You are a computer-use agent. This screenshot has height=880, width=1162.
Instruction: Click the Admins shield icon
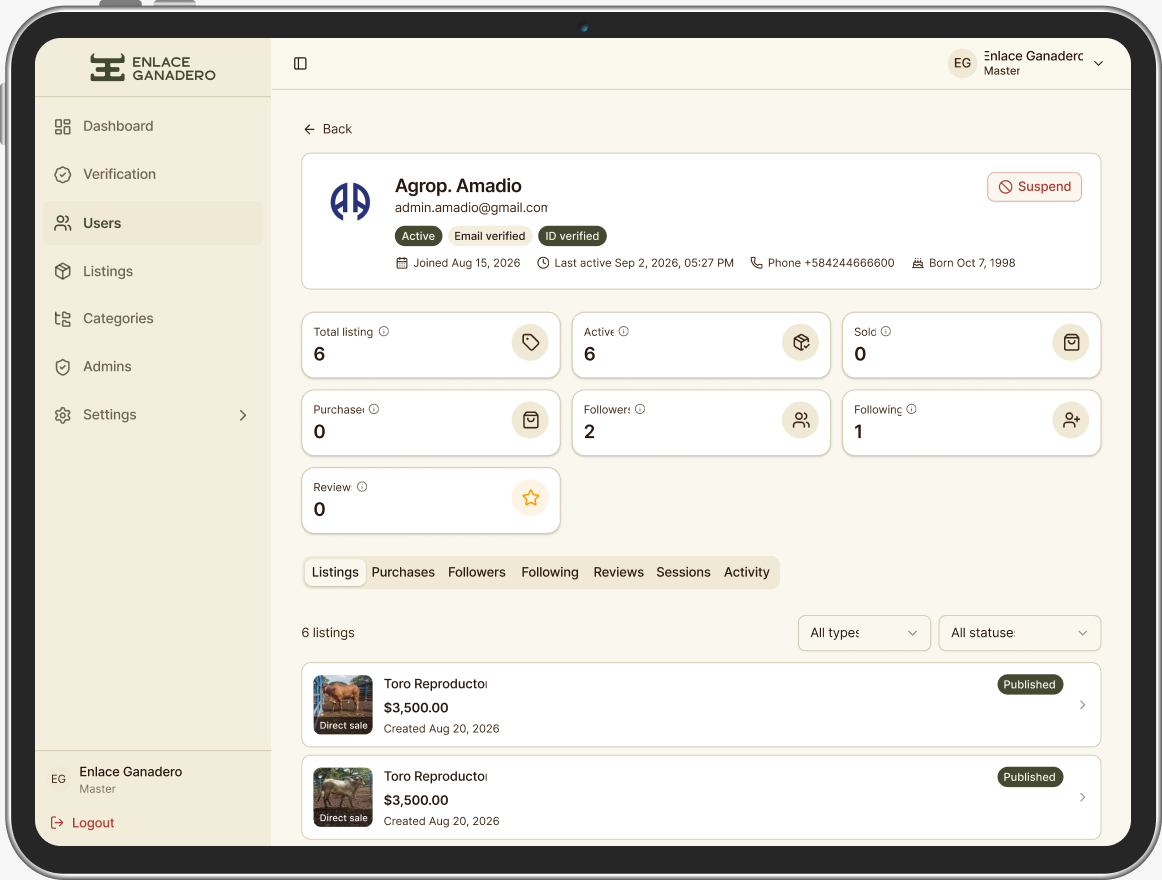tap(63, 367)
